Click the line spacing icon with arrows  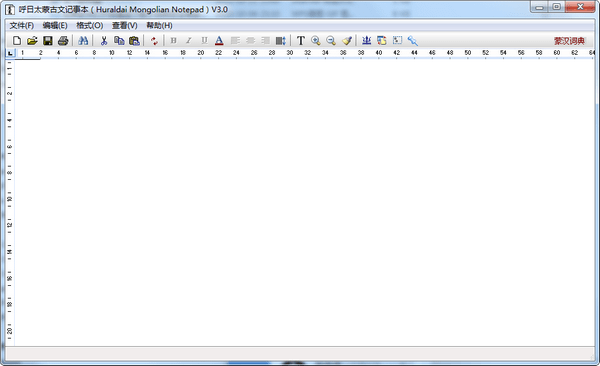(280, 41)
